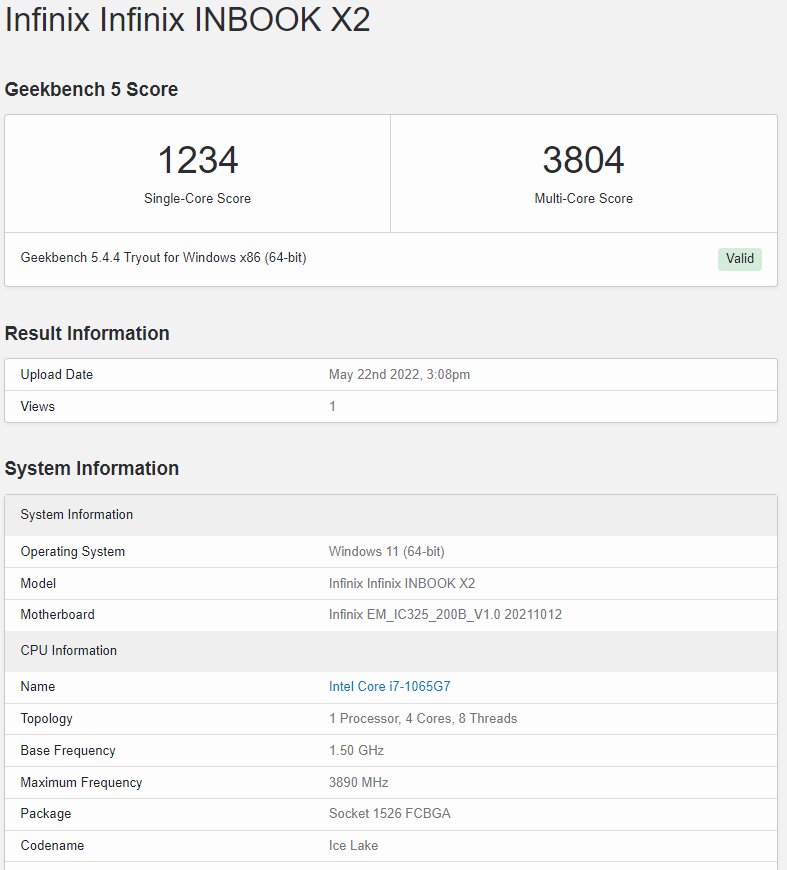Click the Name row label
Screen dimensions: 787x870
(38, 686)
